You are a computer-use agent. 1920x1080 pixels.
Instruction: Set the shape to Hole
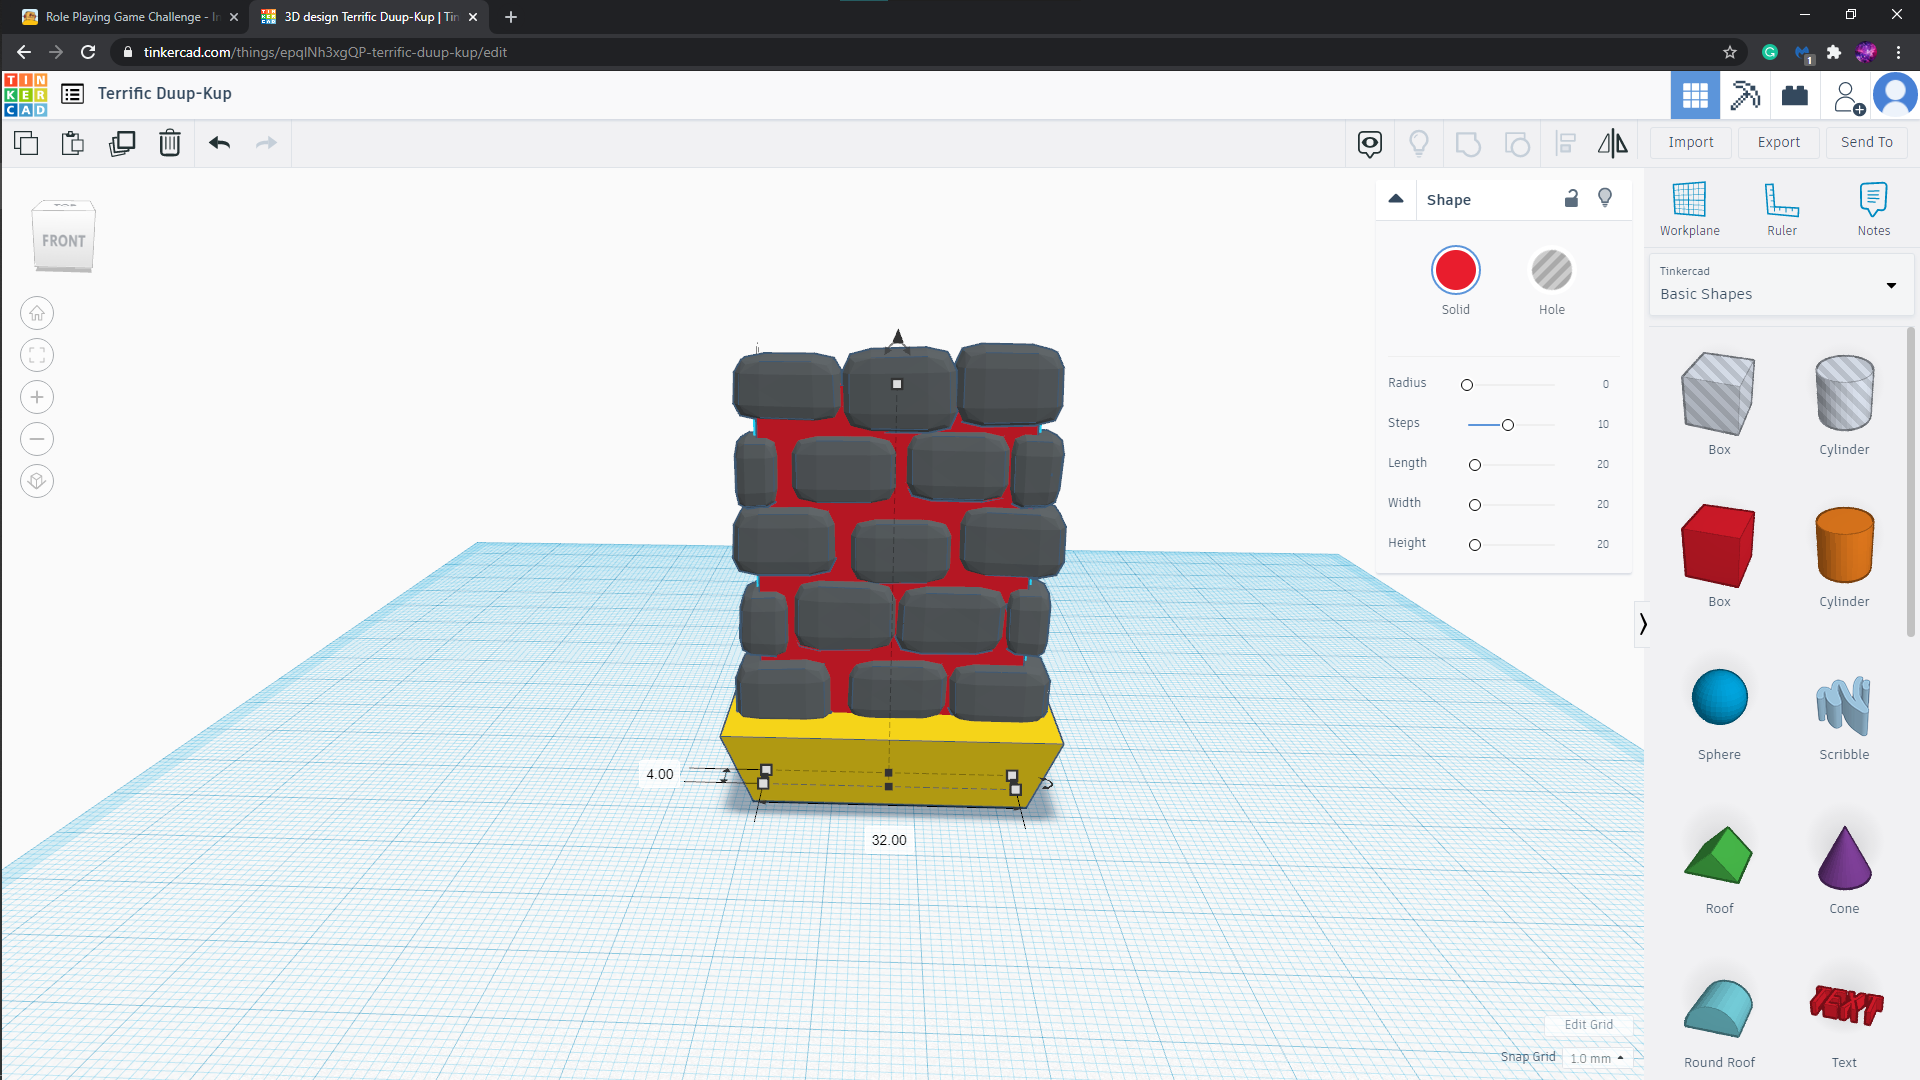click(x=1552, y=270)
